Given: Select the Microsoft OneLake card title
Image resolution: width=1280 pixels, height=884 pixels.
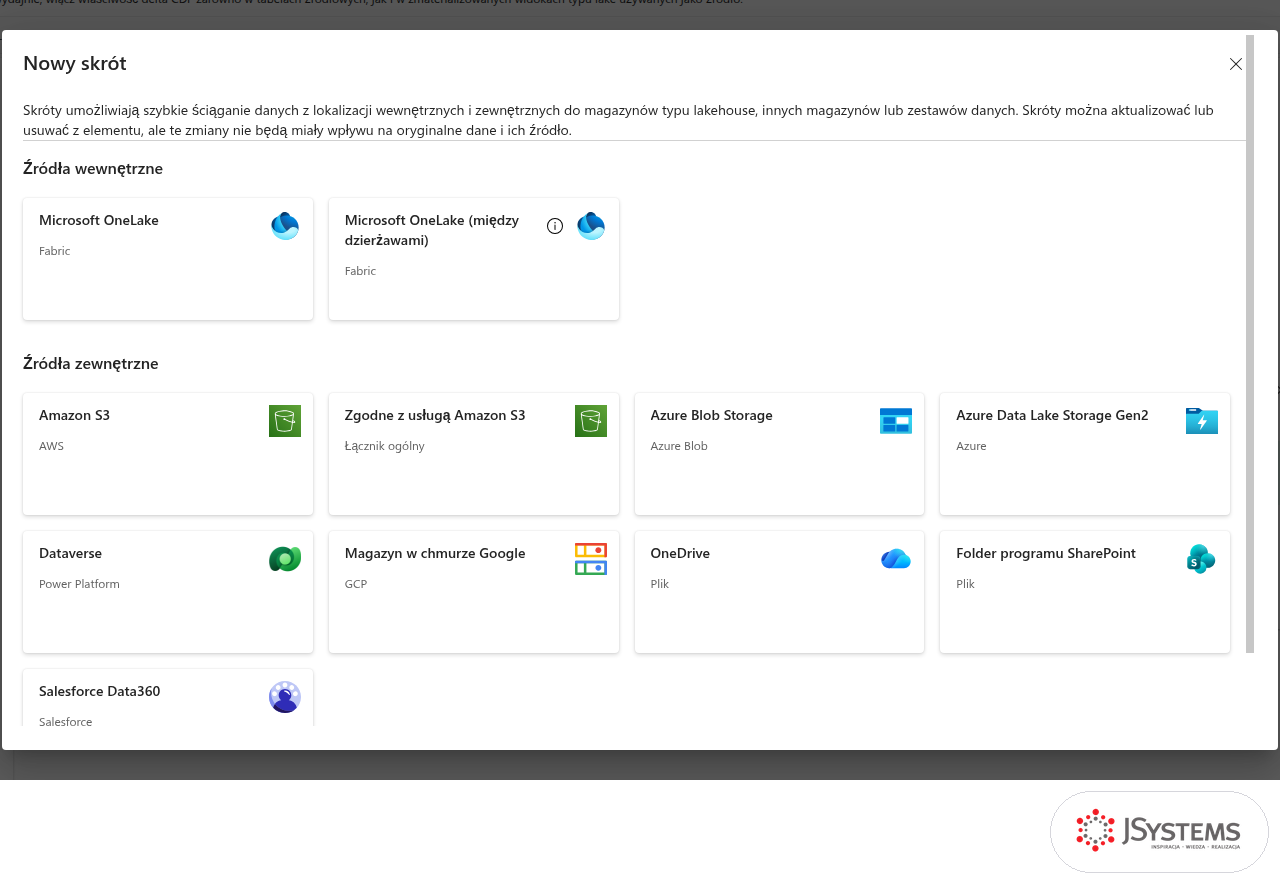Looking at the screenshot, I should pos(99,221).
